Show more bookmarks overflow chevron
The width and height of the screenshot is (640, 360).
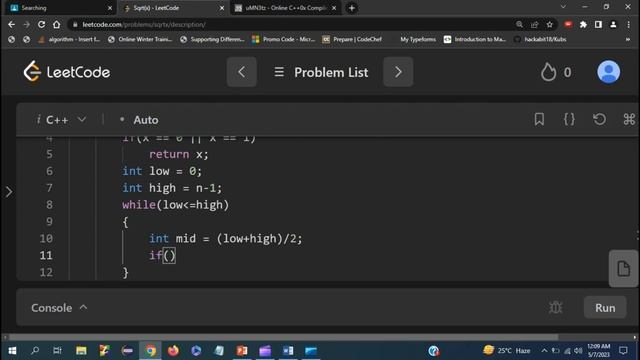point(628,39)
